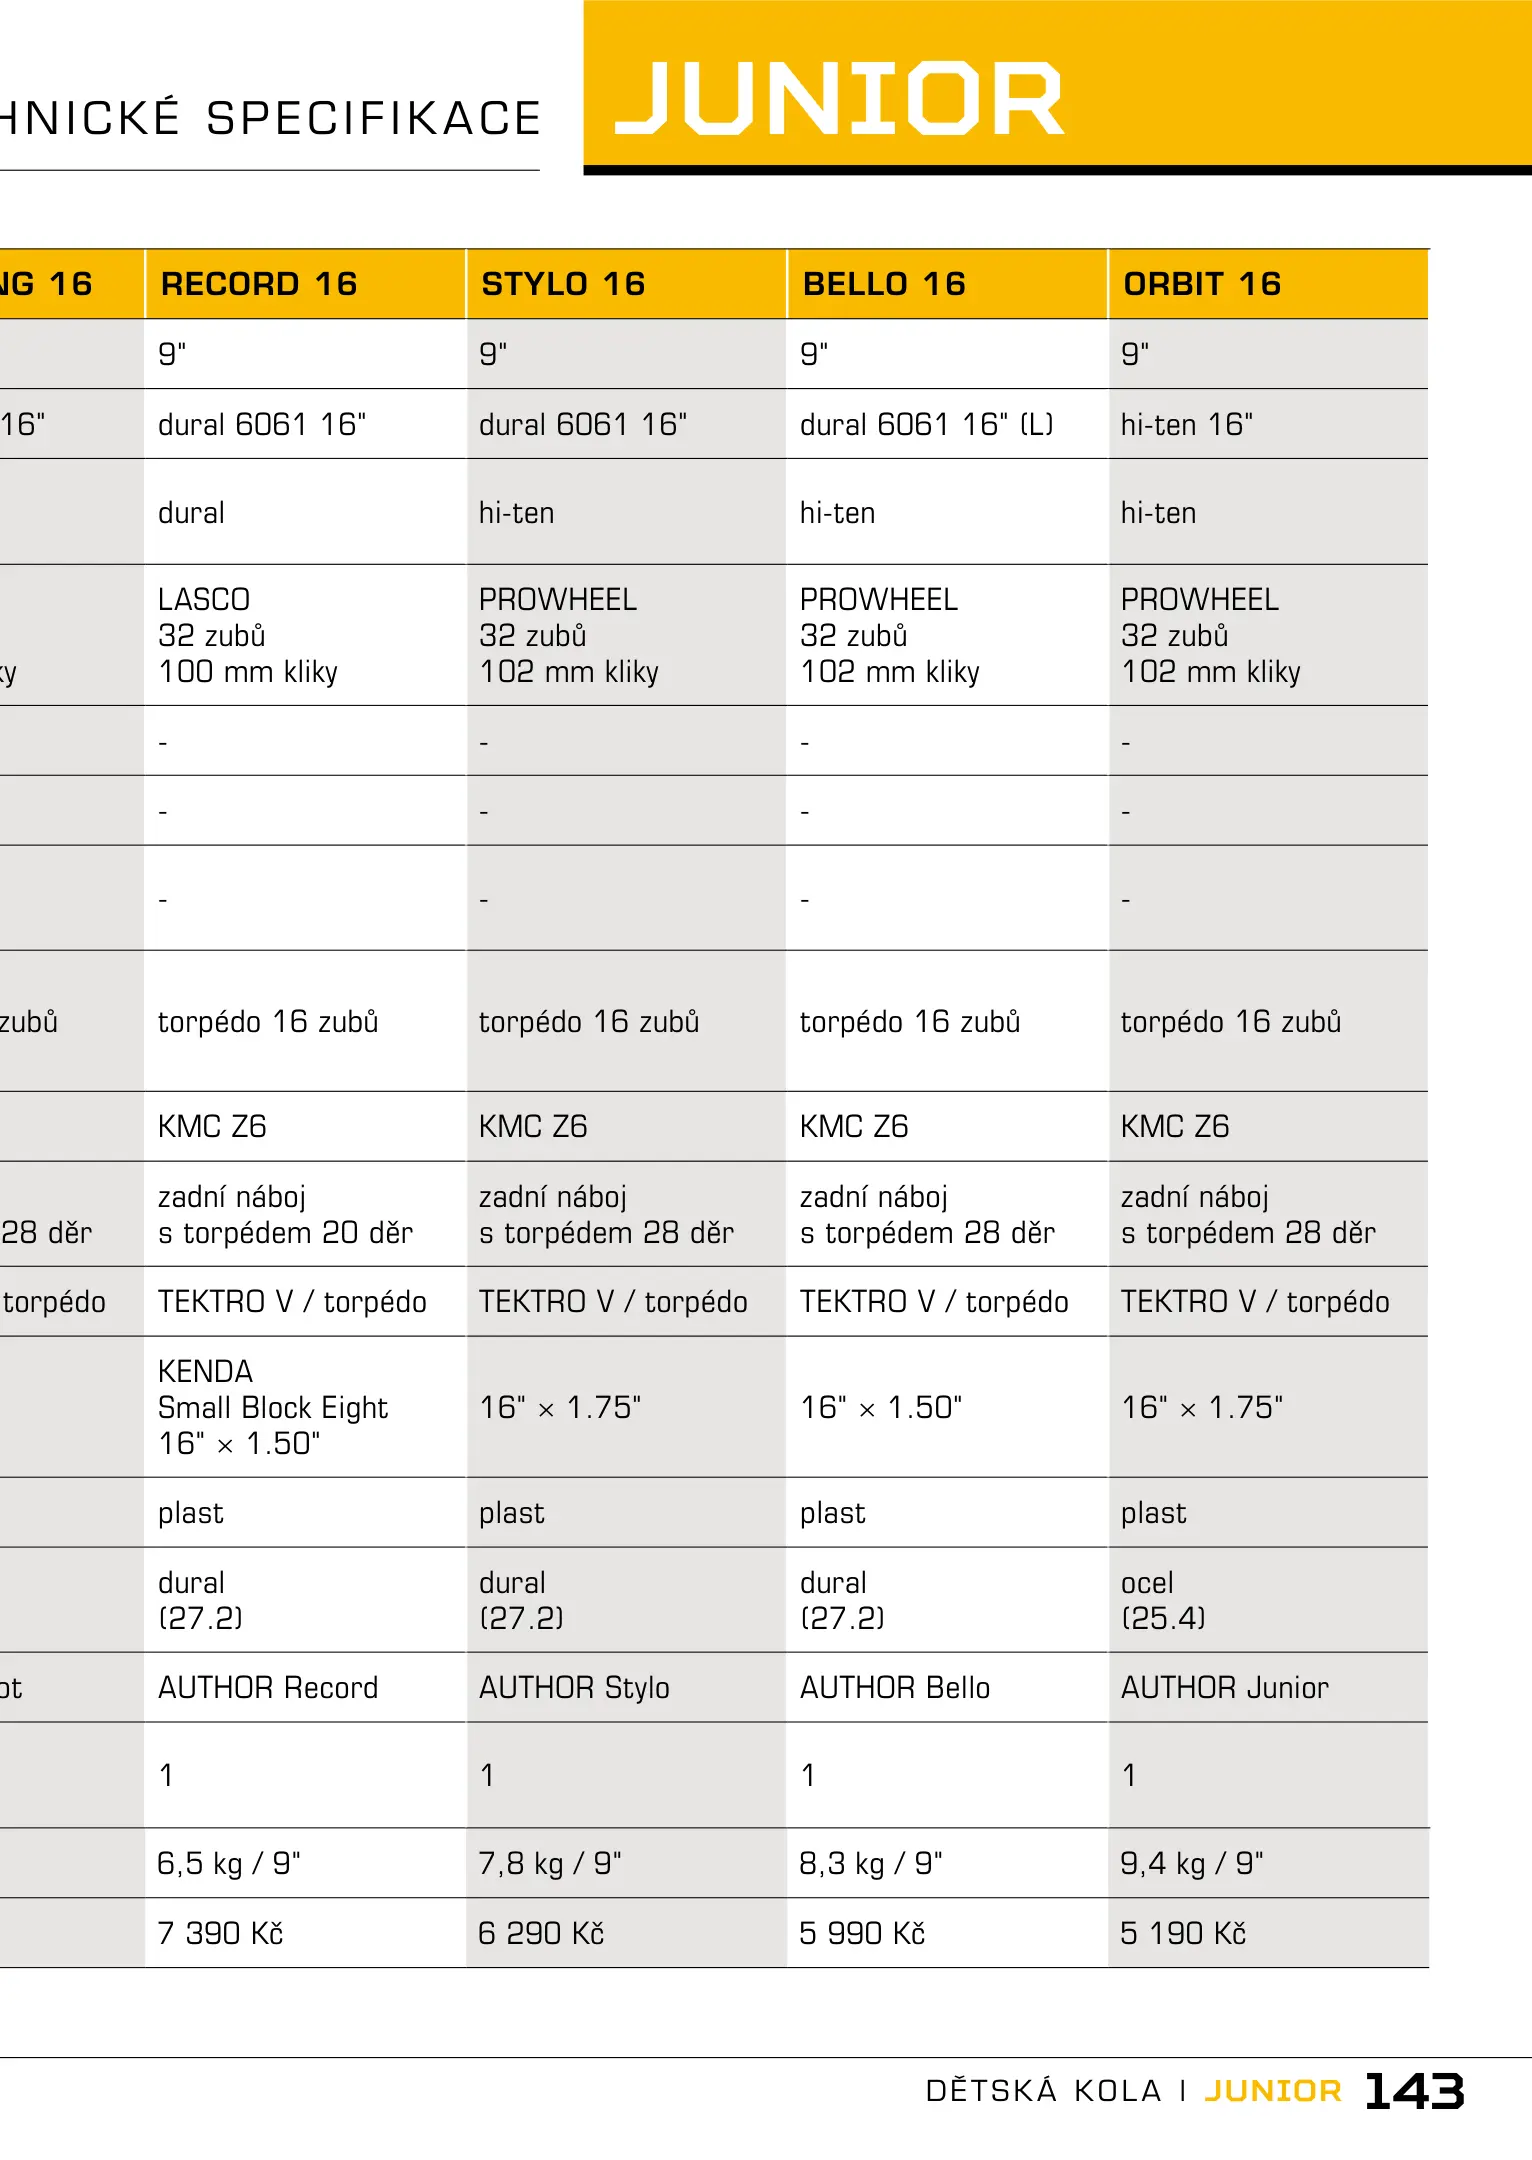
Task: Click the 'ocel (25.4)' seatpost cell
Action: point(1162,1600)
